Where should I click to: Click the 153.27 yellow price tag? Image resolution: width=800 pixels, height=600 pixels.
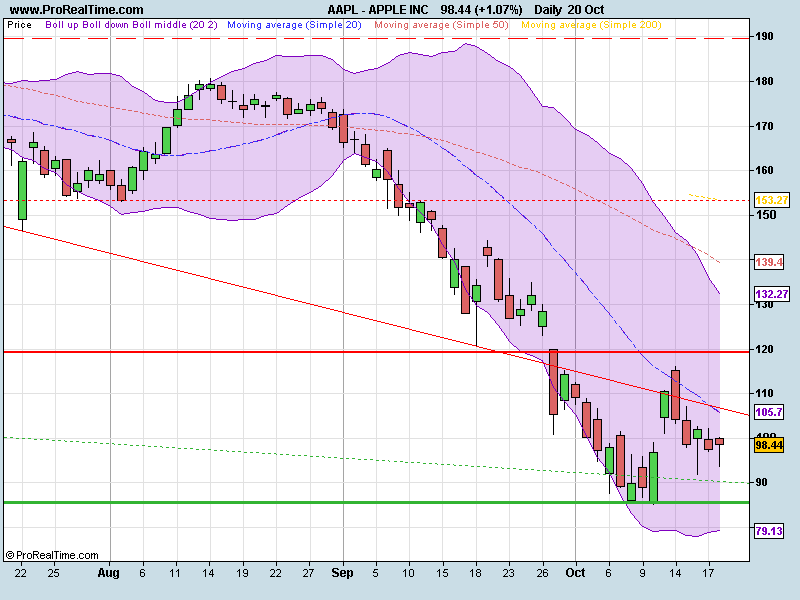(x=771, y=200)
